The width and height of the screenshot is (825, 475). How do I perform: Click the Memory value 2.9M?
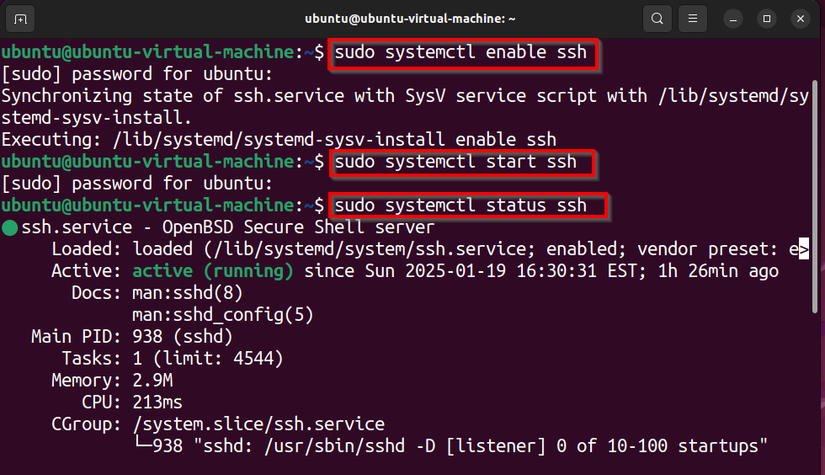151,381
